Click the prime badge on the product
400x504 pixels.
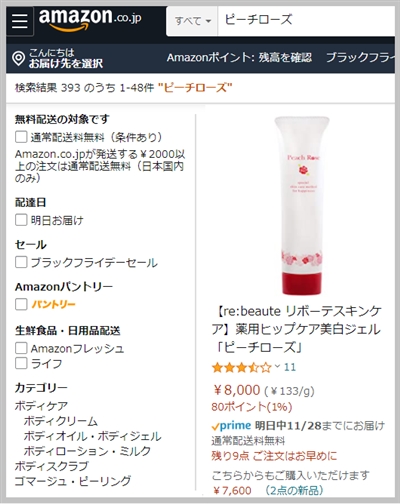[x=231, y=425]
